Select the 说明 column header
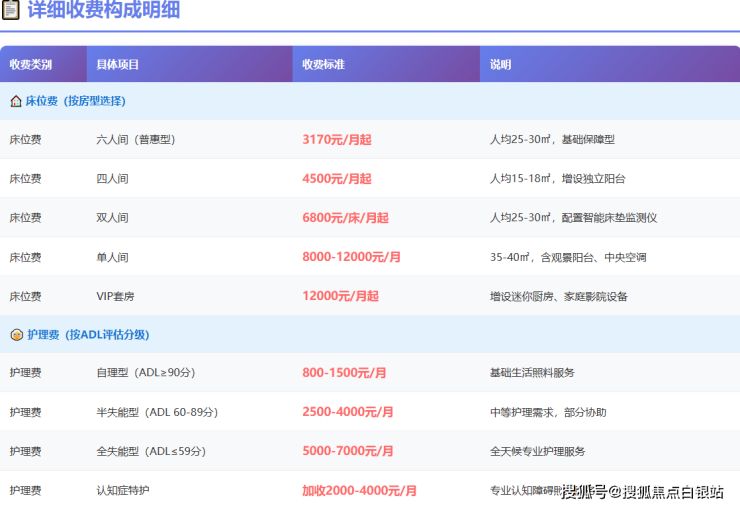Screen dimensions: 740x508 coord(501,64)
